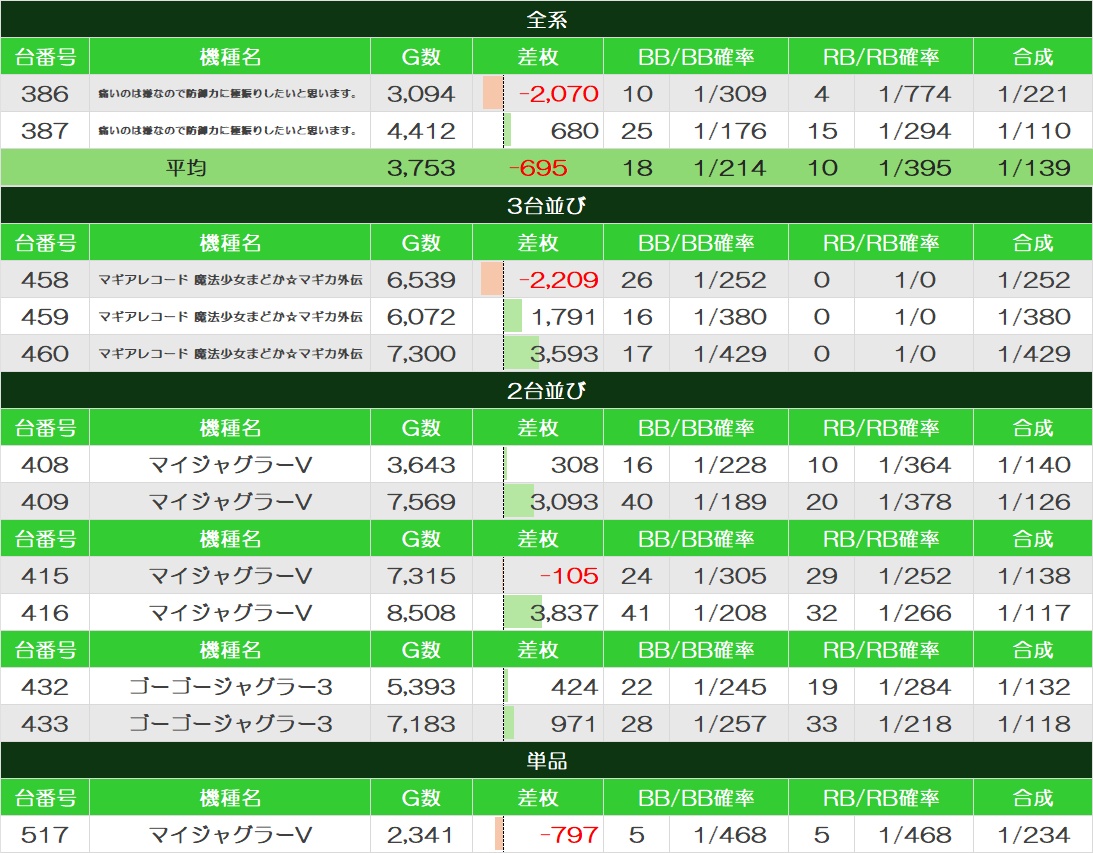Select machine number 415
Image resolution: width=1093 pixels, height=853 pixels.
pos(45,576)
